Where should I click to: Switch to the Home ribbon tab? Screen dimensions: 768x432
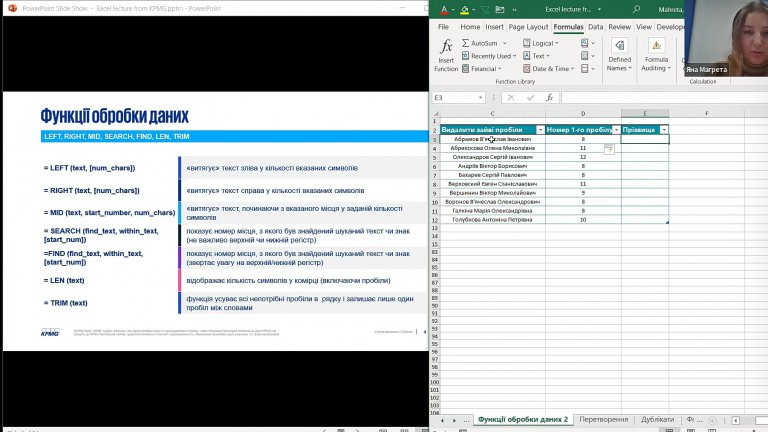[470, 27]
